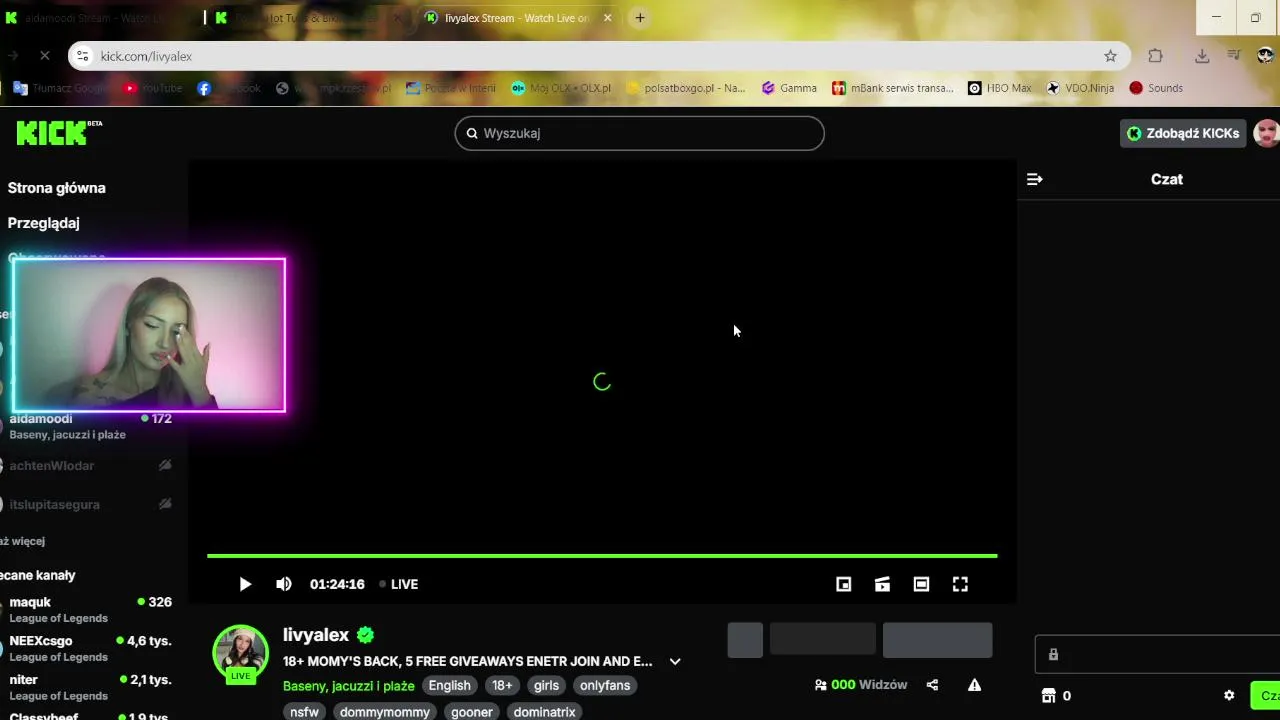Open the Mój OLX bookmark
Image resolution: width=1280 pixels, height=720 pixels.
561,88
